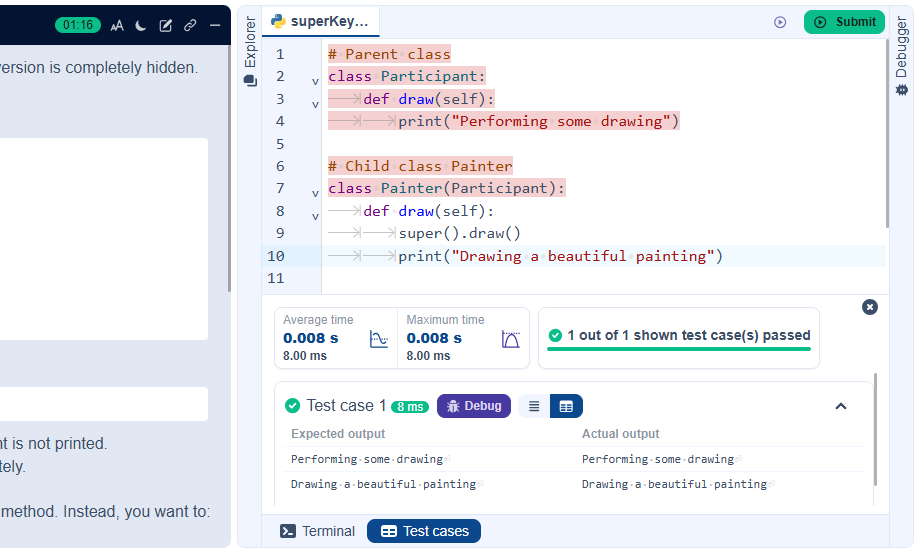Click the 01:16 timer badge

[x=78, y=25]
